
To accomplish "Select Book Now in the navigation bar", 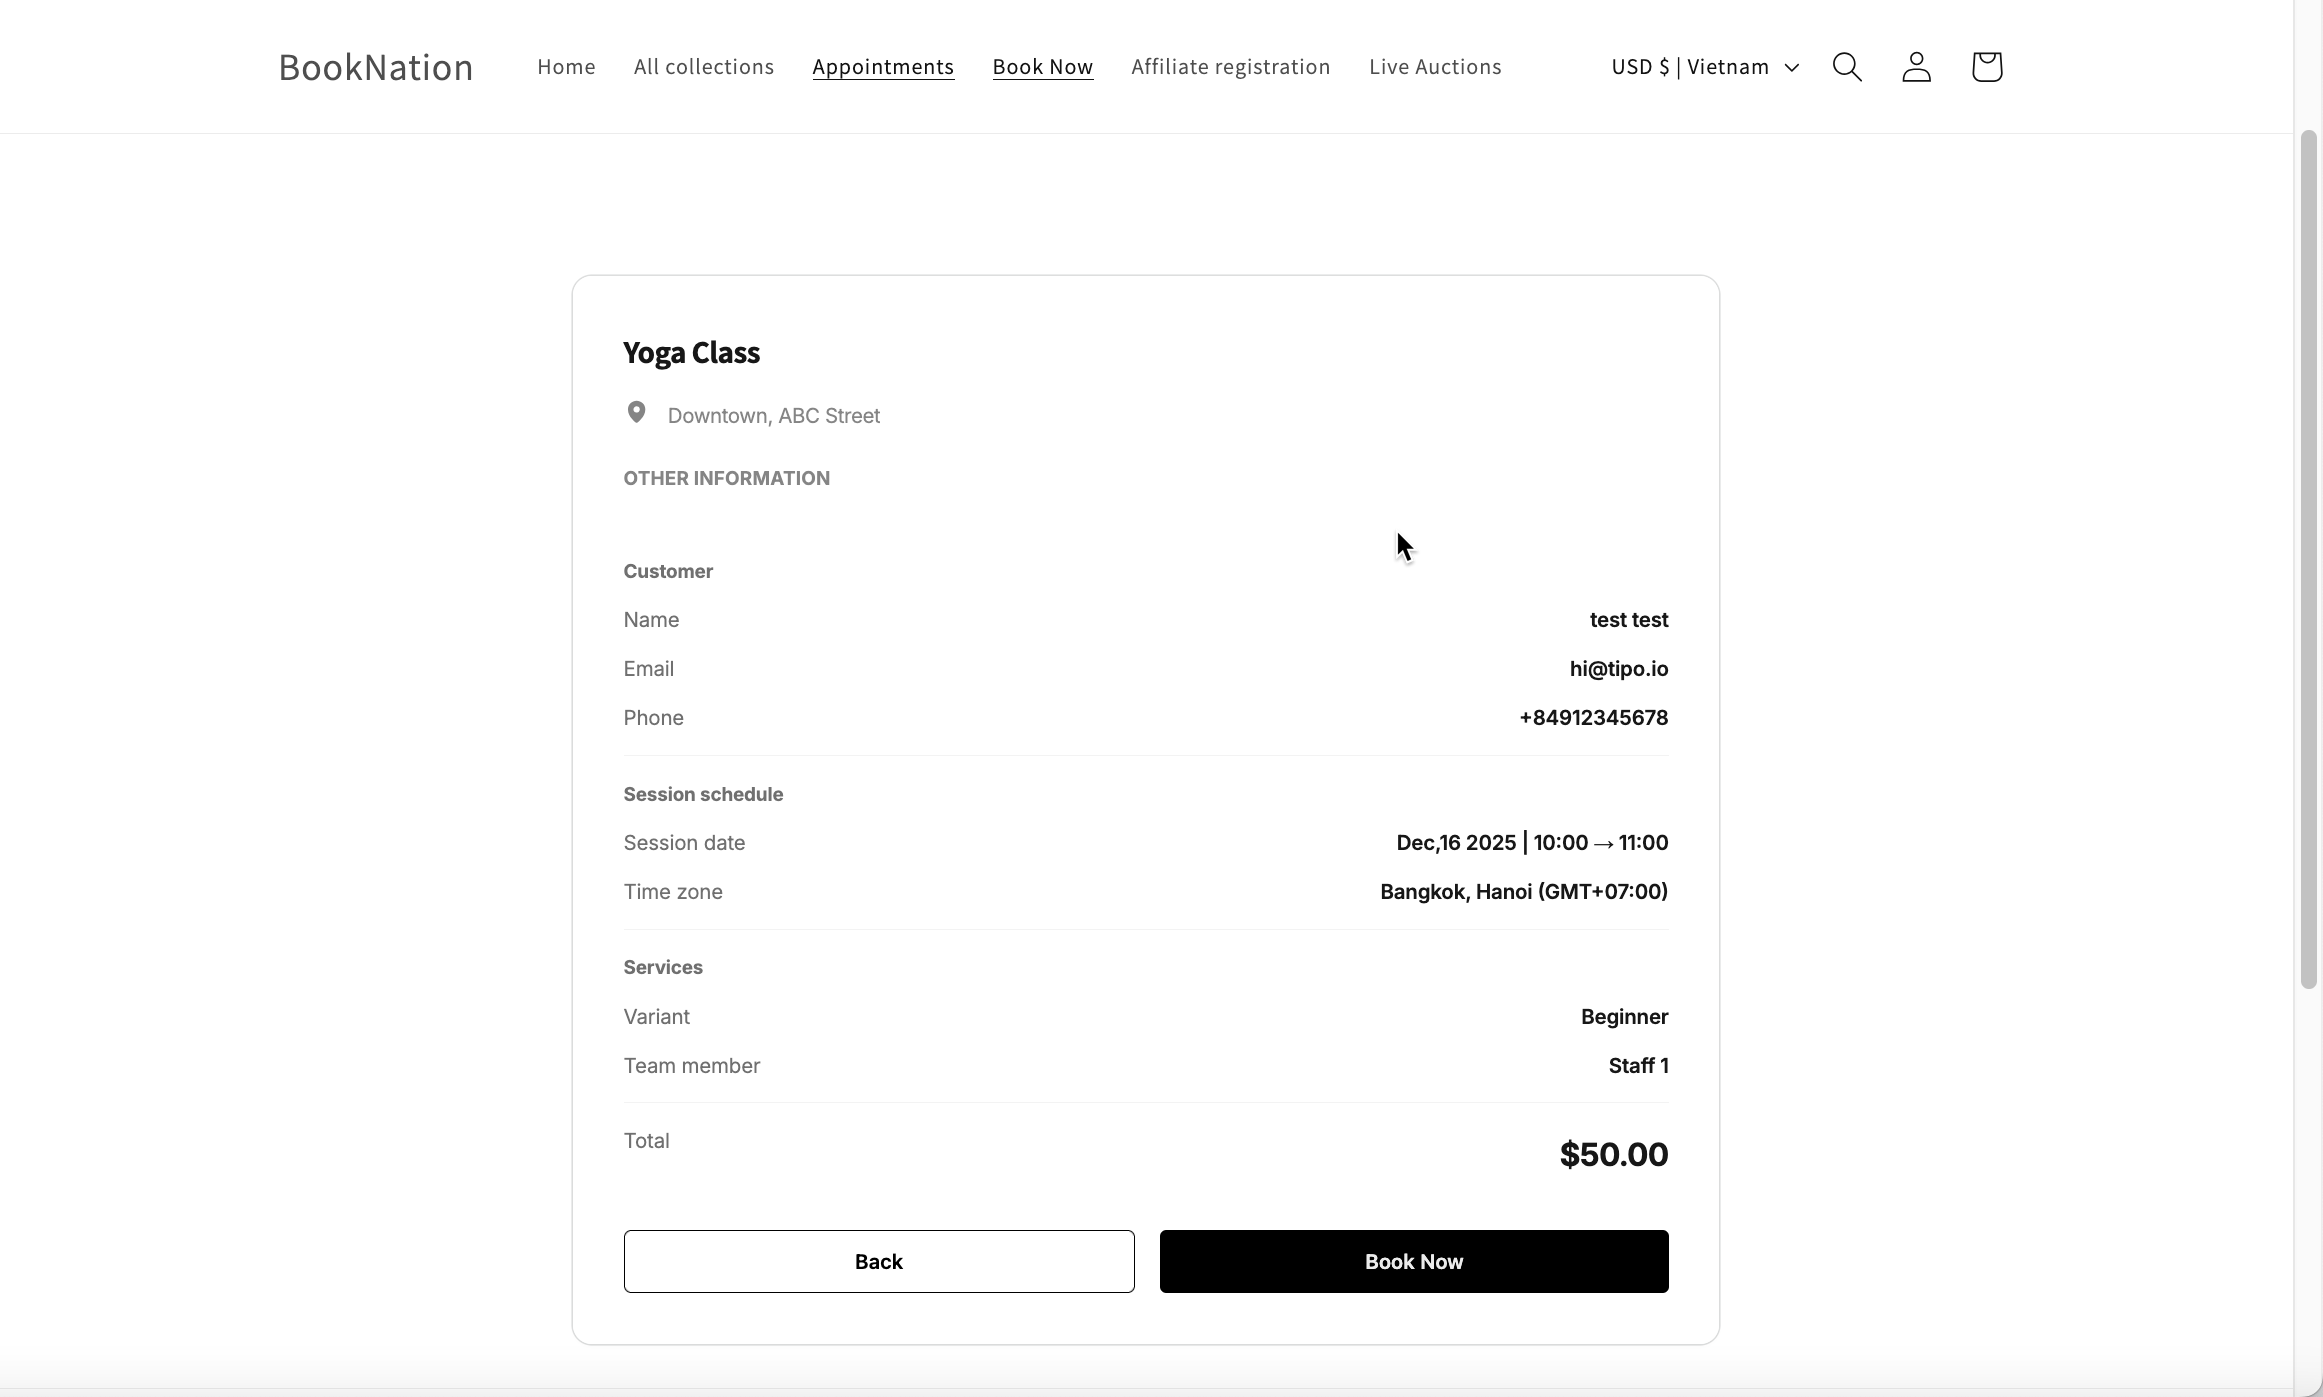I will coord(1042,67).
